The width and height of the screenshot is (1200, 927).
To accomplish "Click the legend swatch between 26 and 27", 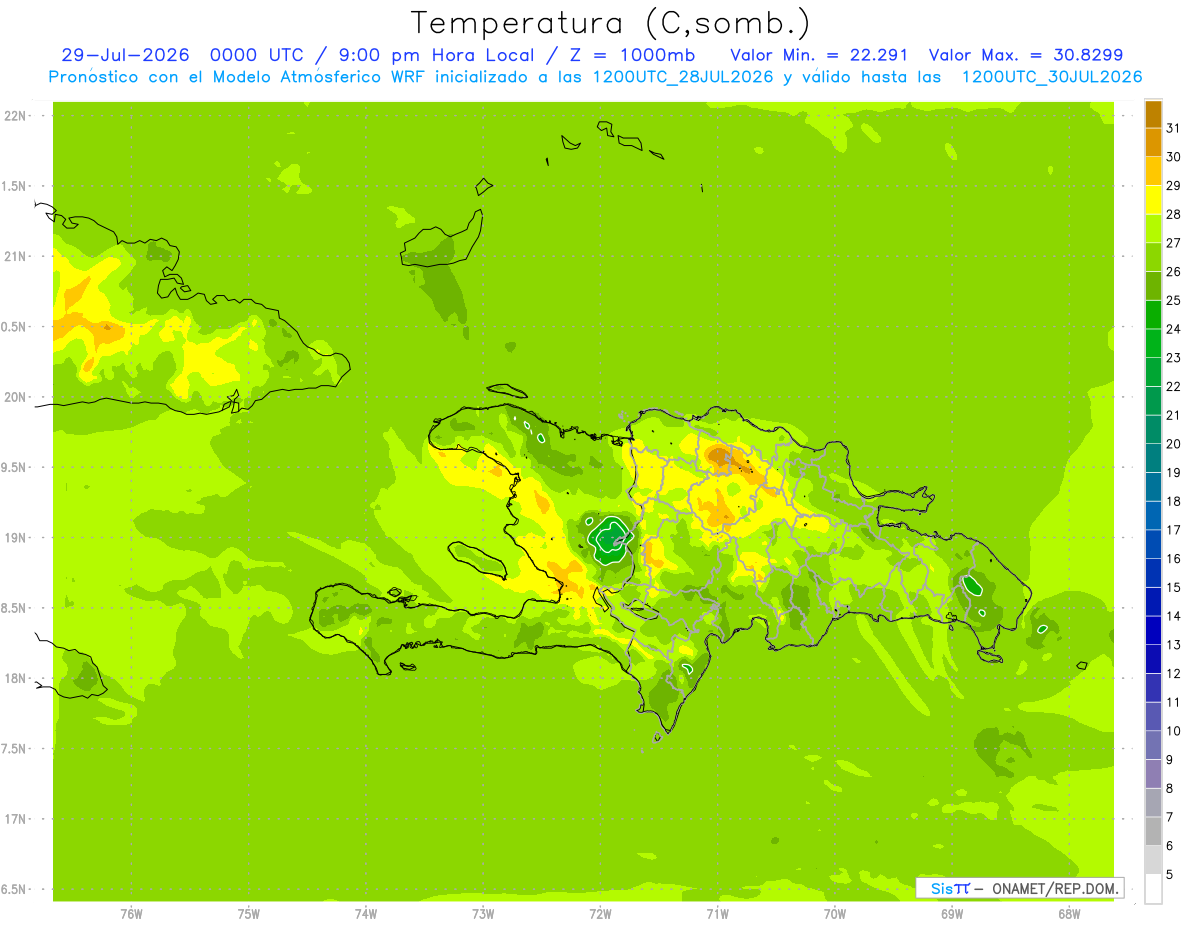I will tap(1153, 258).
